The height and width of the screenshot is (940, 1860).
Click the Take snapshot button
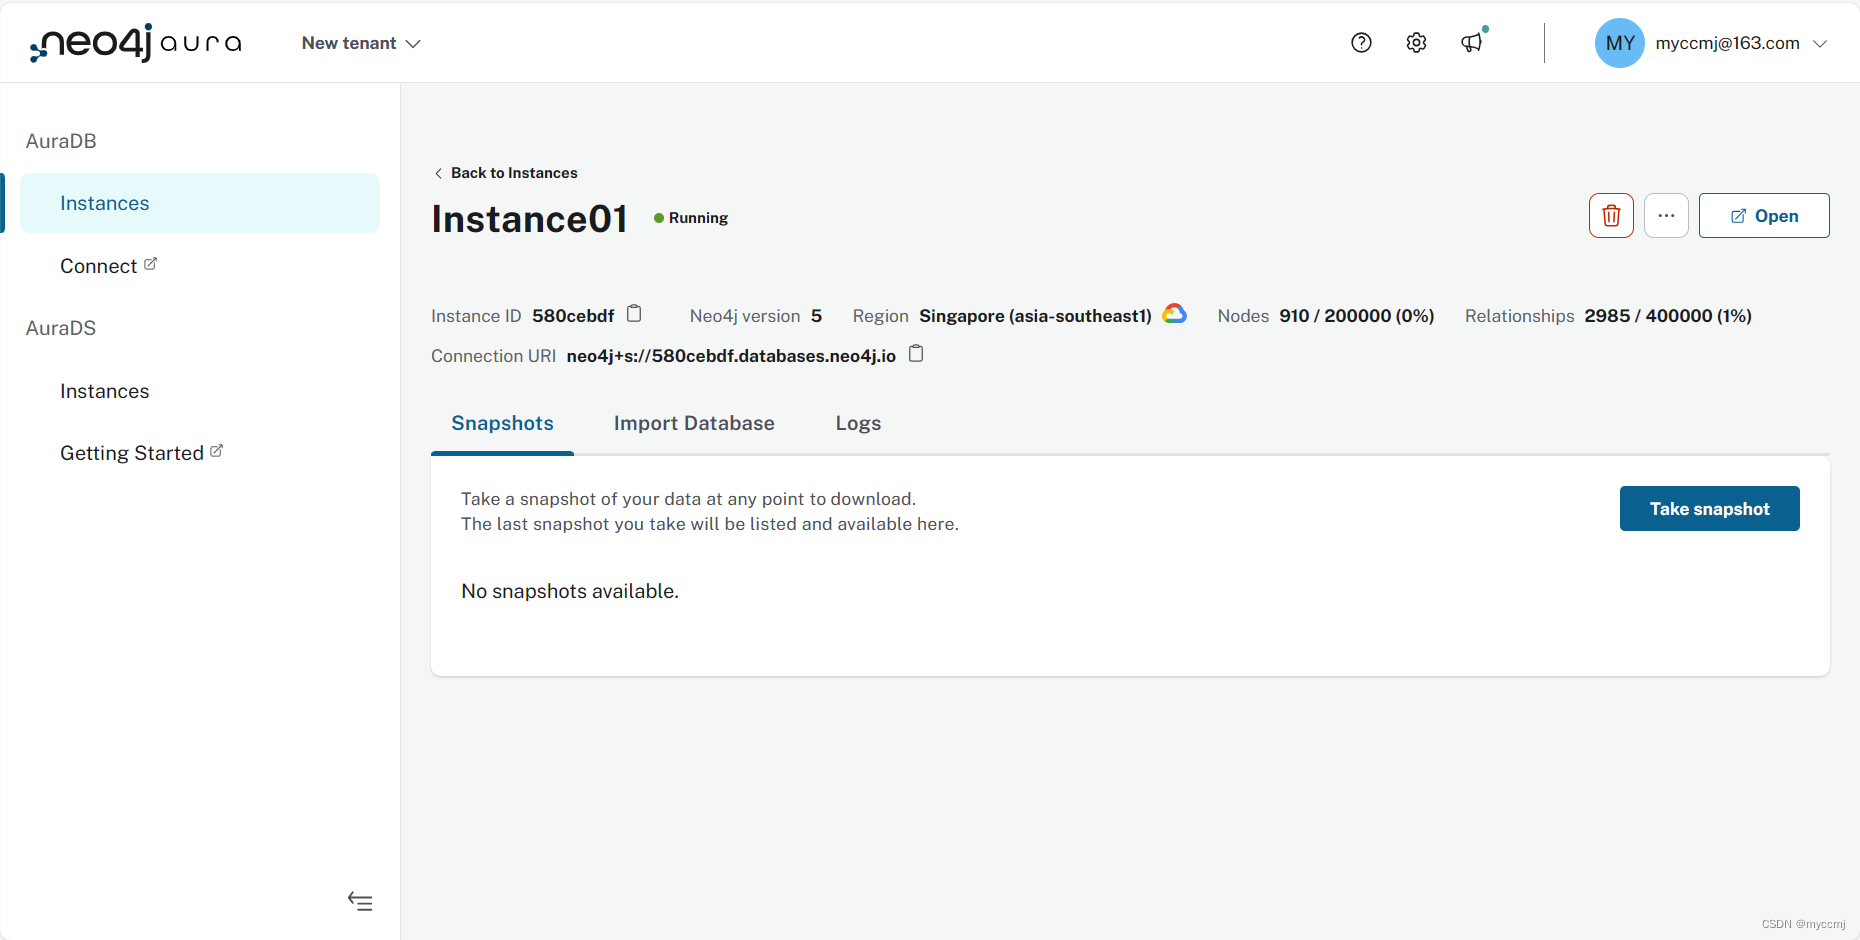(1709, 508)
